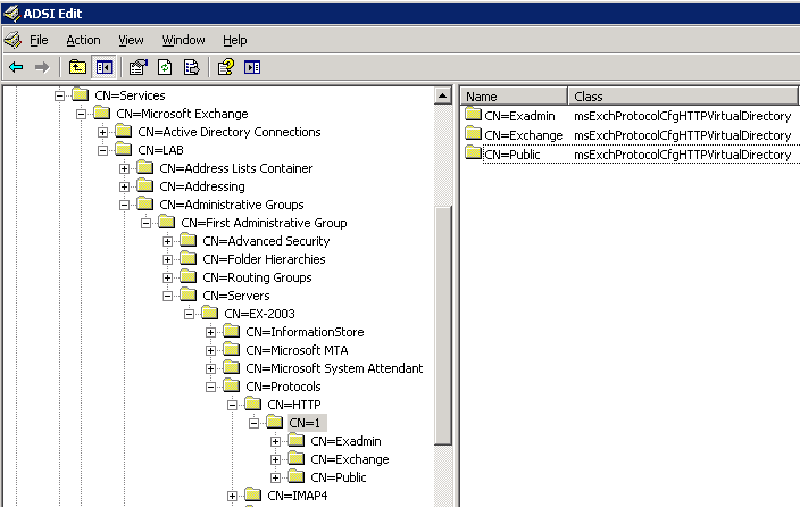Screen dimensions: 800x507
Task: Toggle the Show/Hide Action Pane icon
Action: pos(252,67)
